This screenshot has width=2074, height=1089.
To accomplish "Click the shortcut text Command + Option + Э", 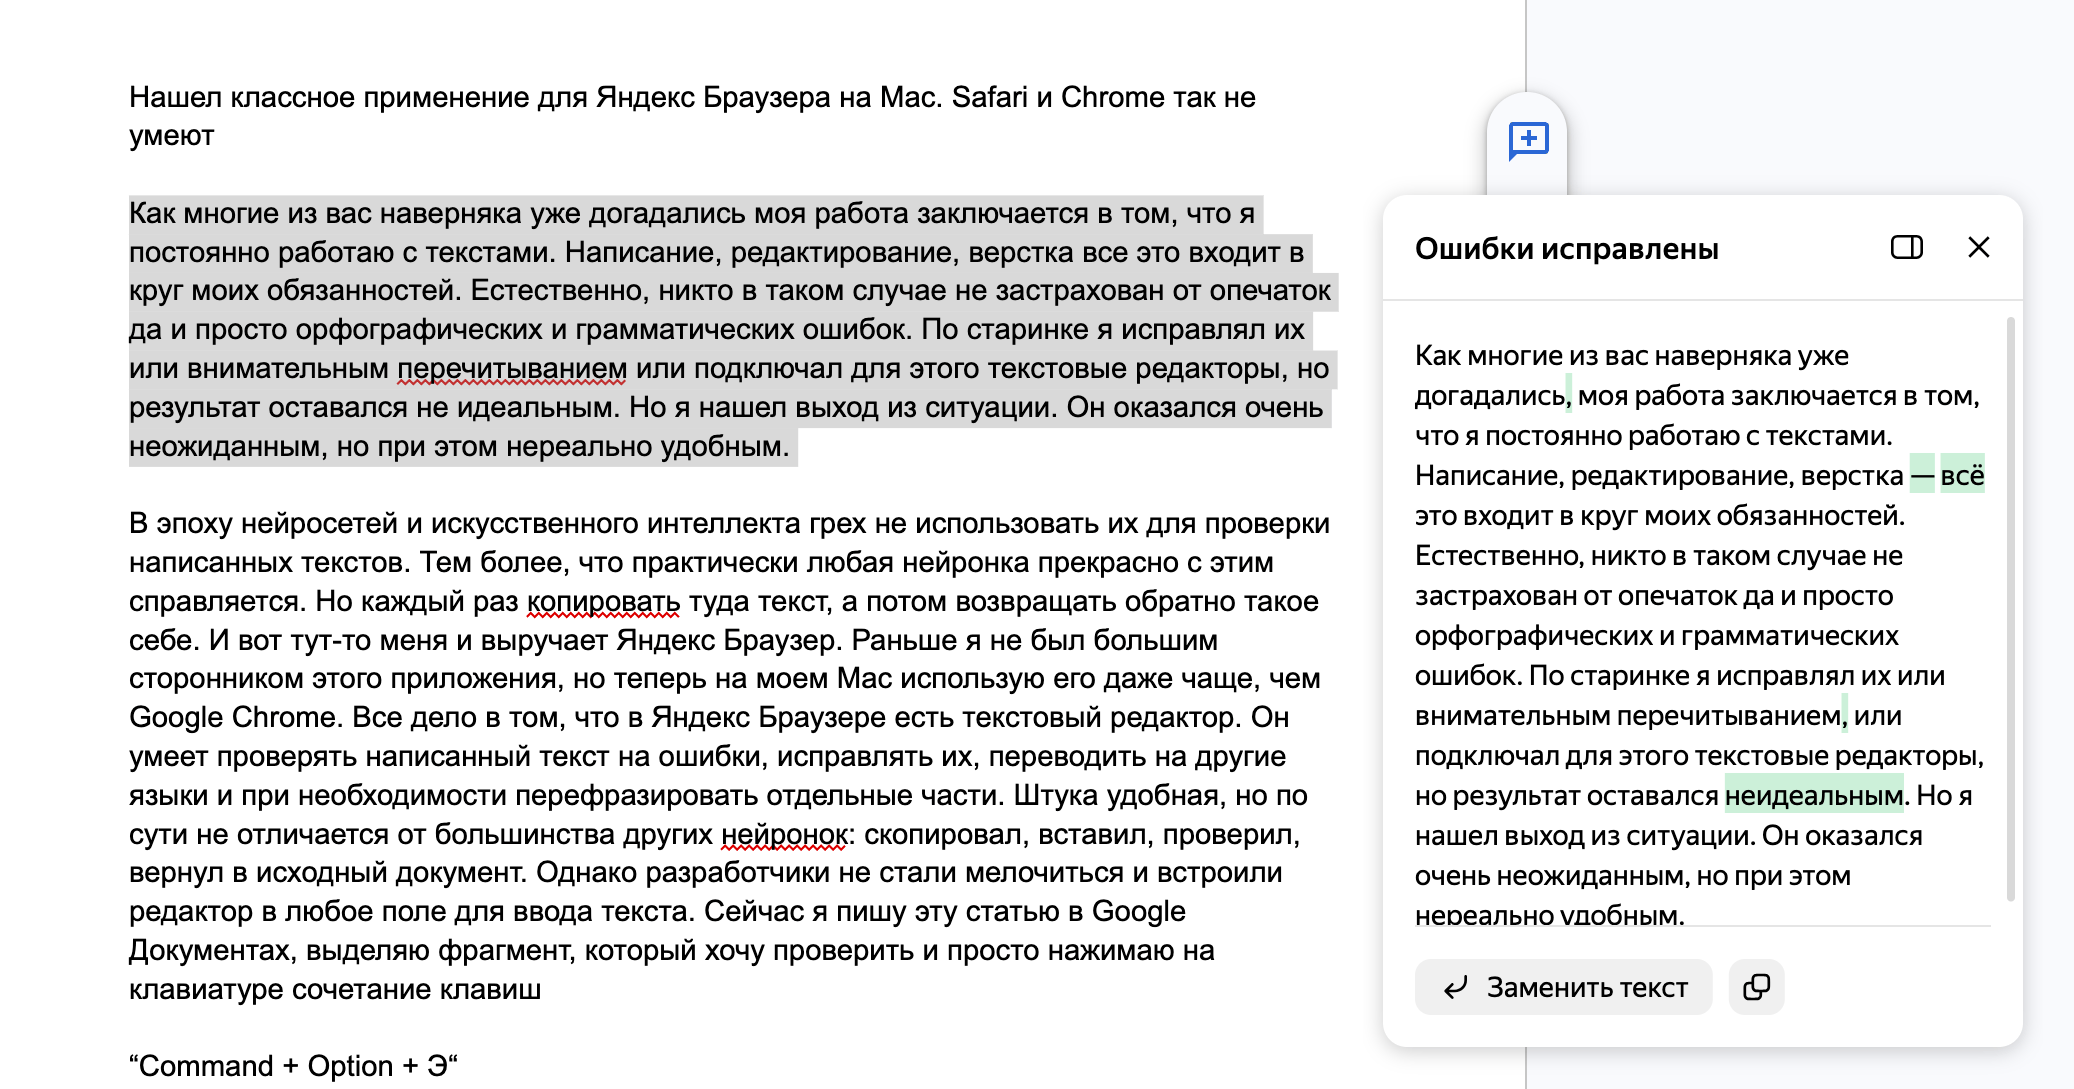I will click(291, 1065).
